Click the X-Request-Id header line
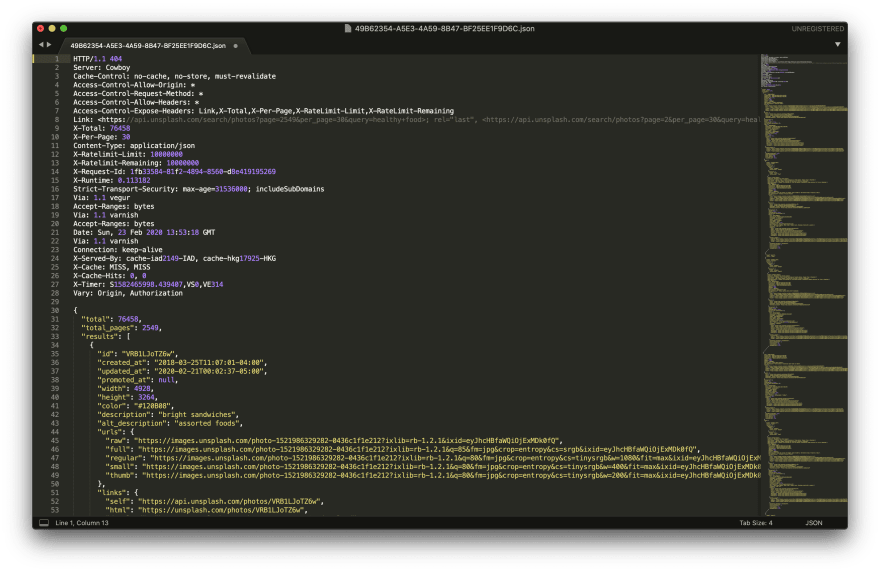This screenshot has height=572, width=880. 175,172
